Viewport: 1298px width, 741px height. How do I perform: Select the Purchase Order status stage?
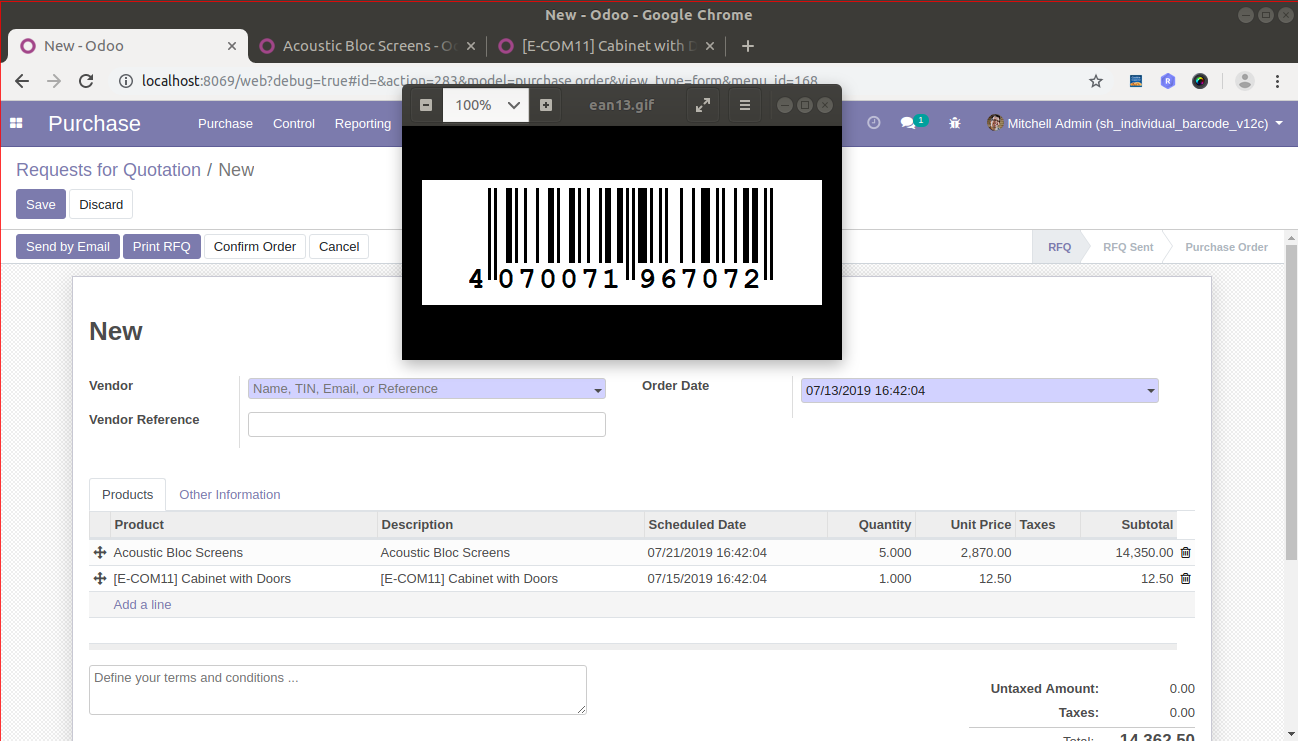(x=1226, y=247)
